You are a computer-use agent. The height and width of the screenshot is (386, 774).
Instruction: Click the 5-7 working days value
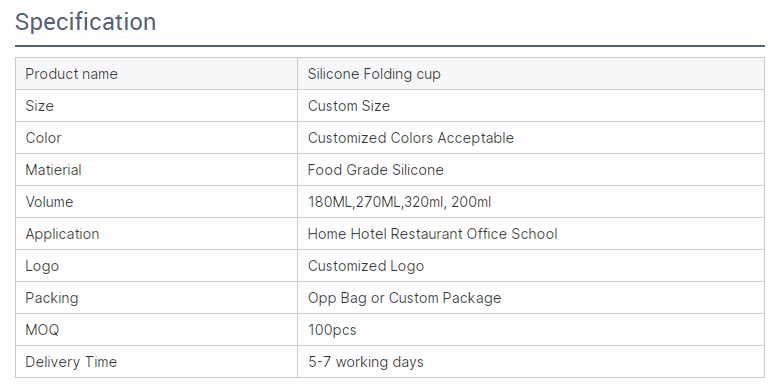[x=366, y=362]
